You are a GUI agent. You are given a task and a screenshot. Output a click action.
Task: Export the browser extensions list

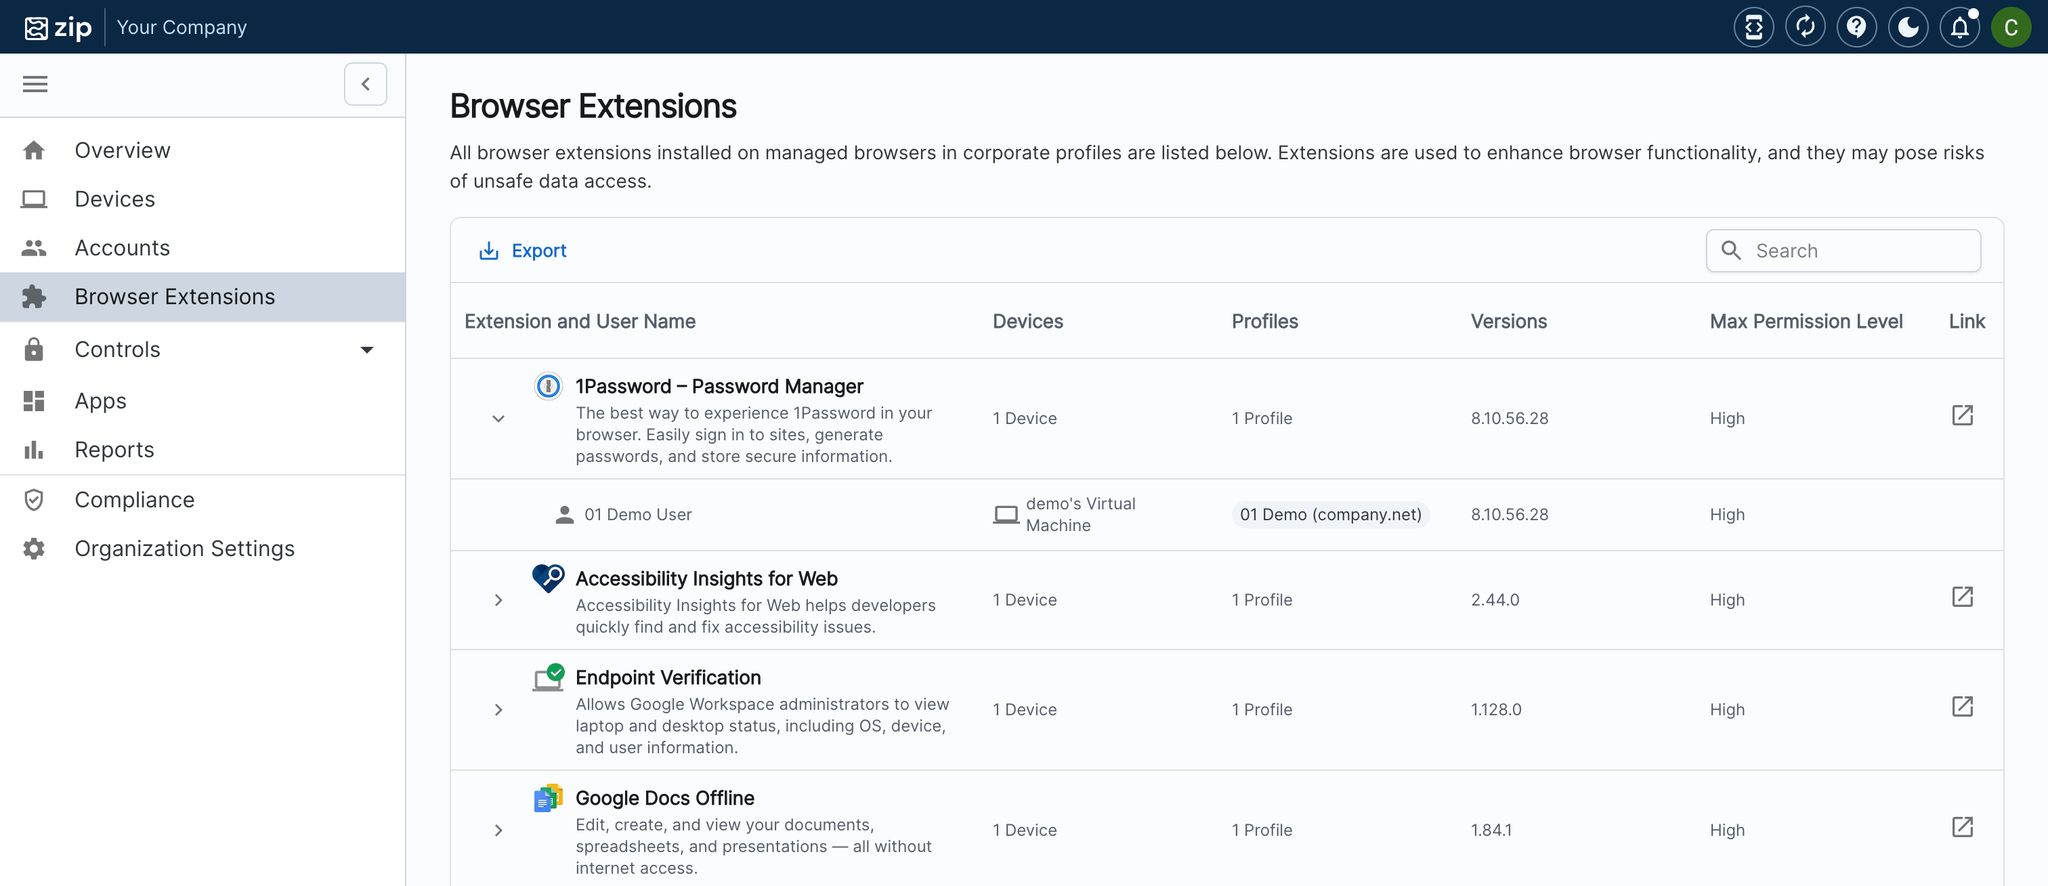(523, 251)
